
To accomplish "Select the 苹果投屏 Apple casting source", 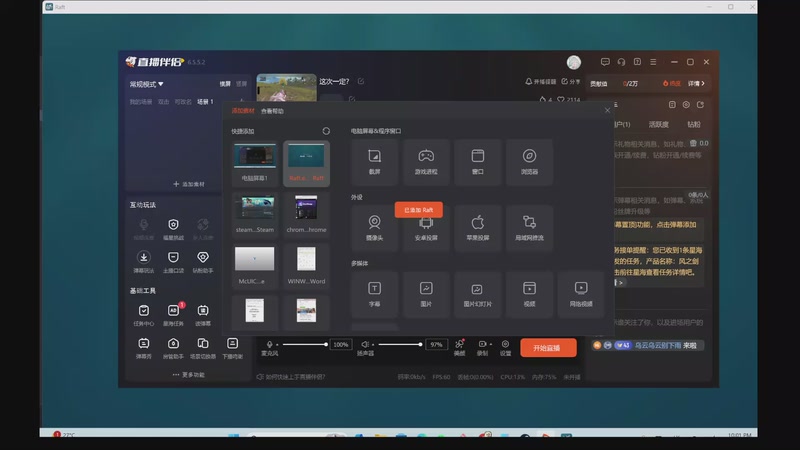I will coord(478,228).
